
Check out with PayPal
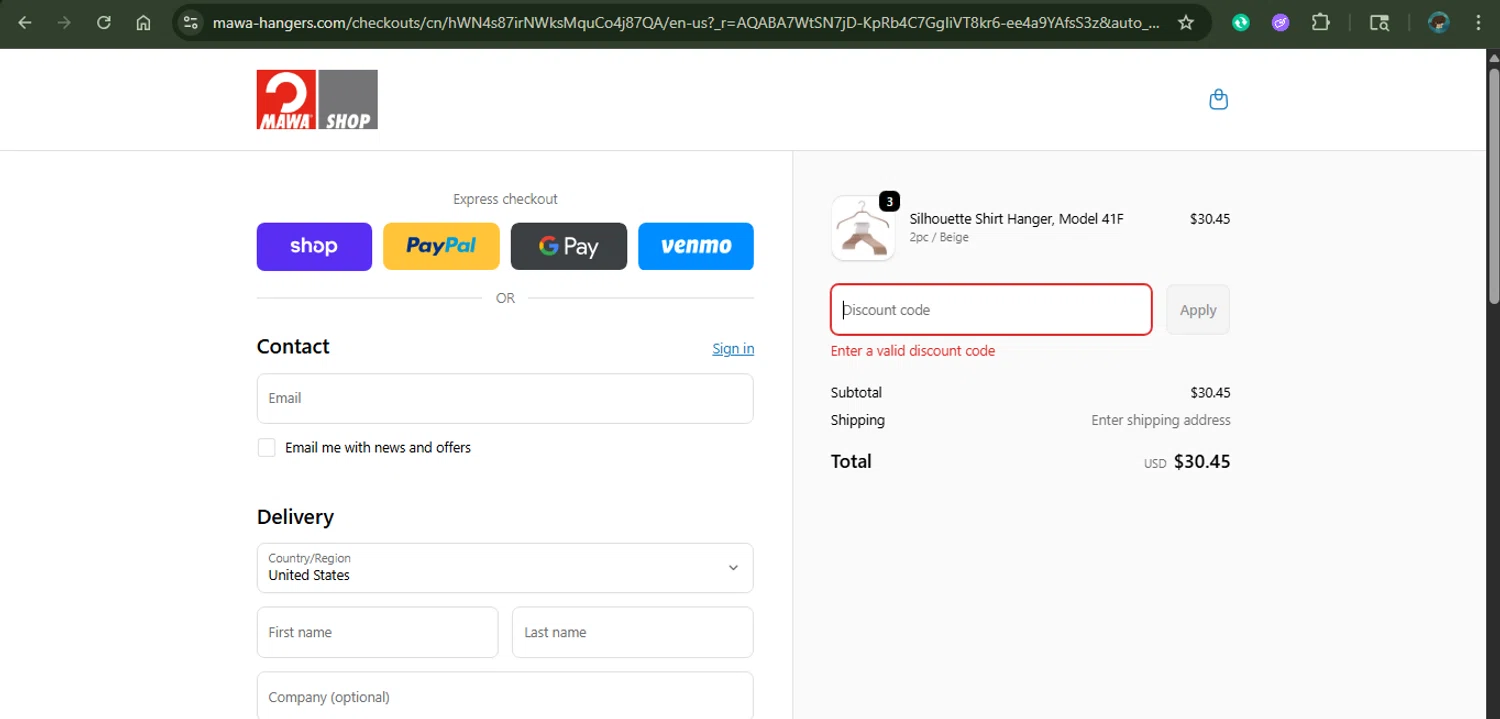[441, 246]
